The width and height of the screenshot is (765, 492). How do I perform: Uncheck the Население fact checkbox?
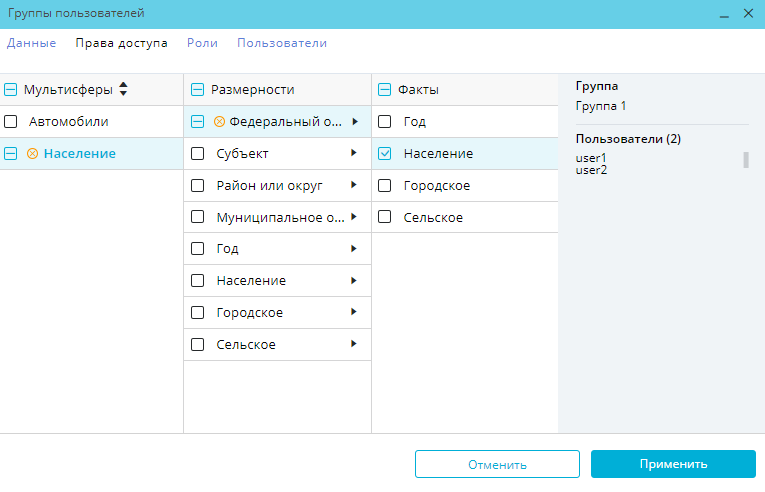click(385, 153)
